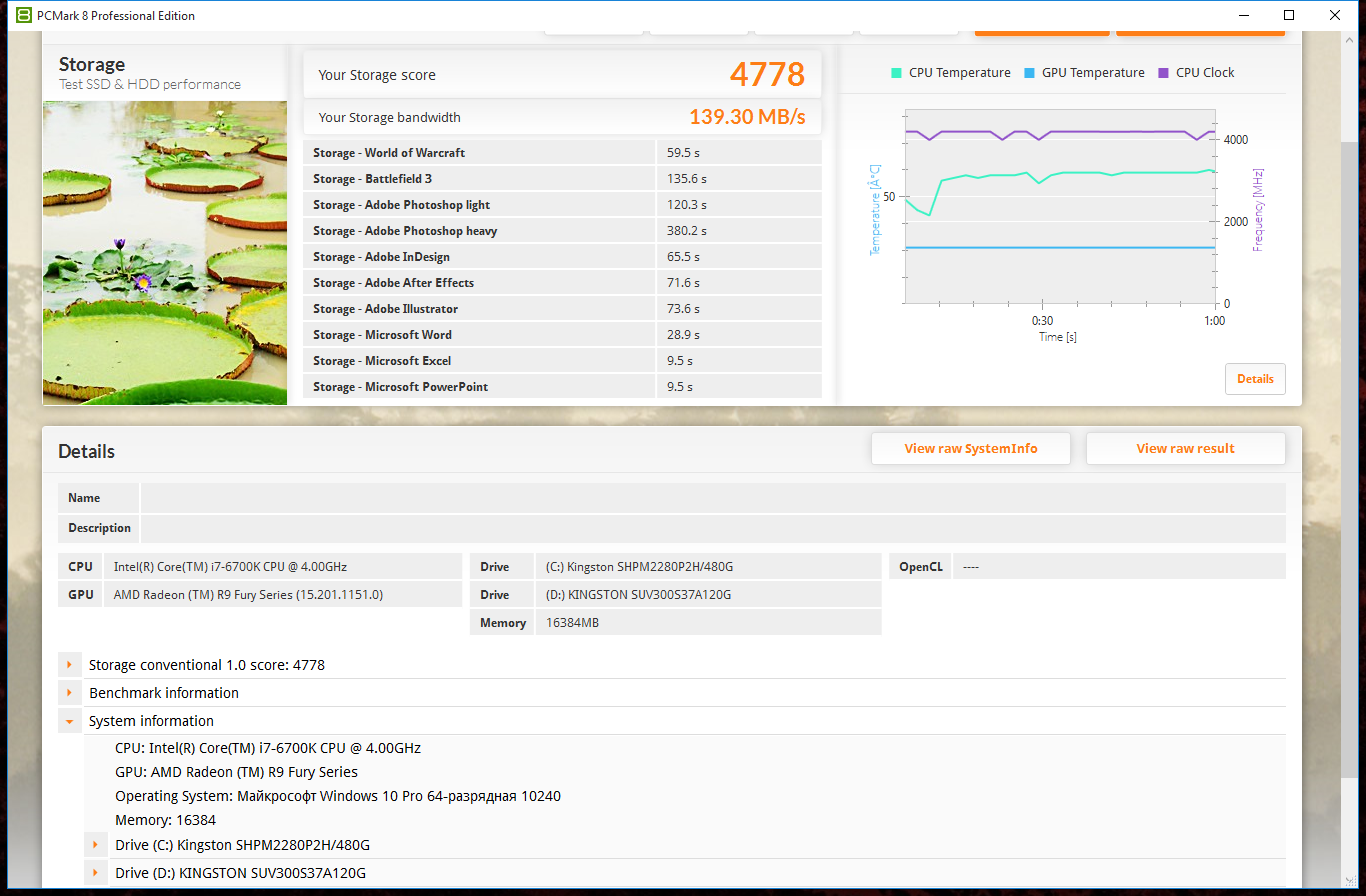
Task: Select the "Storage - Adobe Photoshop heavy" row
Action: point(562,231)
